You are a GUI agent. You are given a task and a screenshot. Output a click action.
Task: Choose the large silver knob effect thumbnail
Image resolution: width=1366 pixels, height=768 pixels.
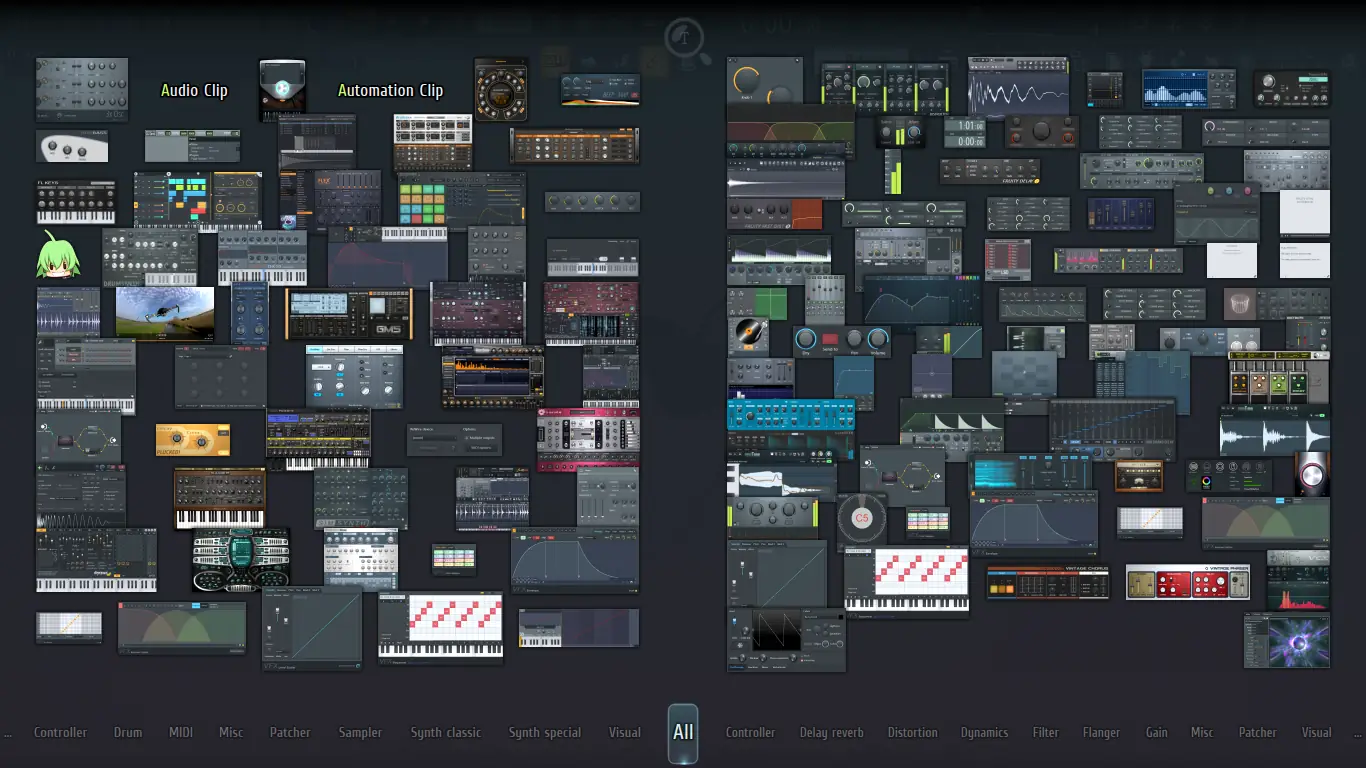tap(1312, 474)
